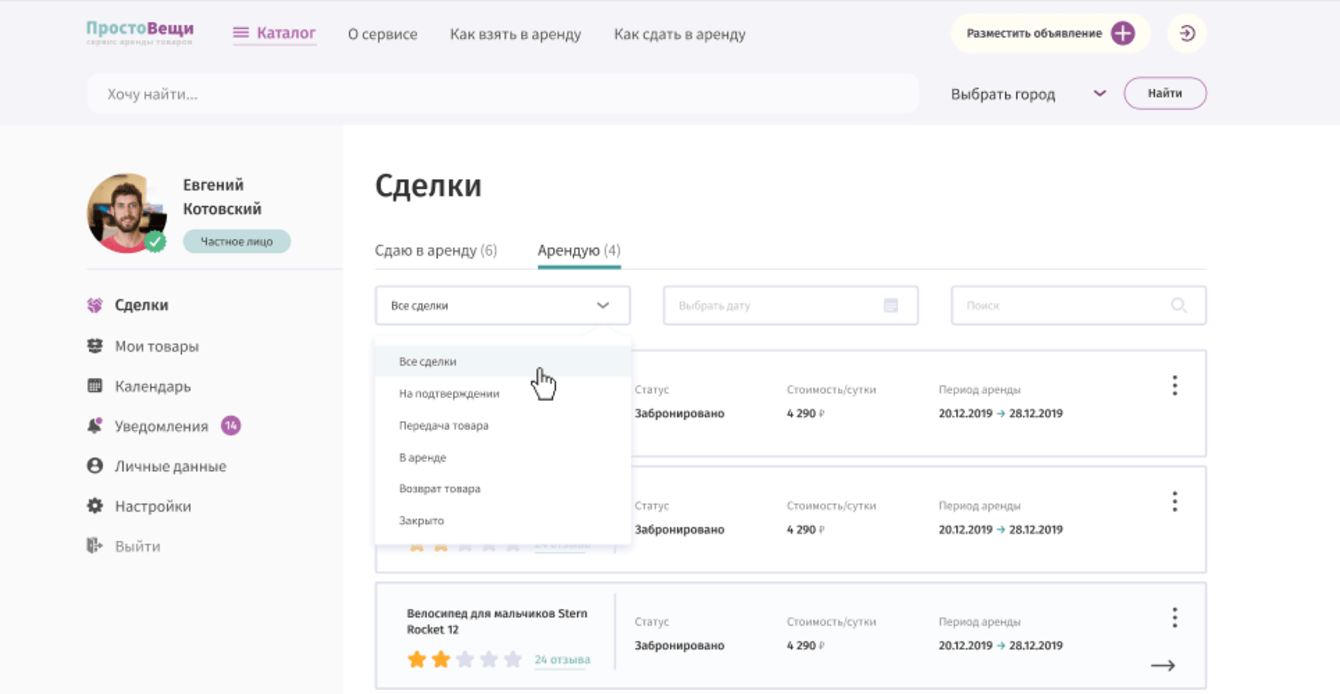Collapse the Все сделки filter dropdown
This screenshot has height=694, width=1340.
[x=603, y=305]
